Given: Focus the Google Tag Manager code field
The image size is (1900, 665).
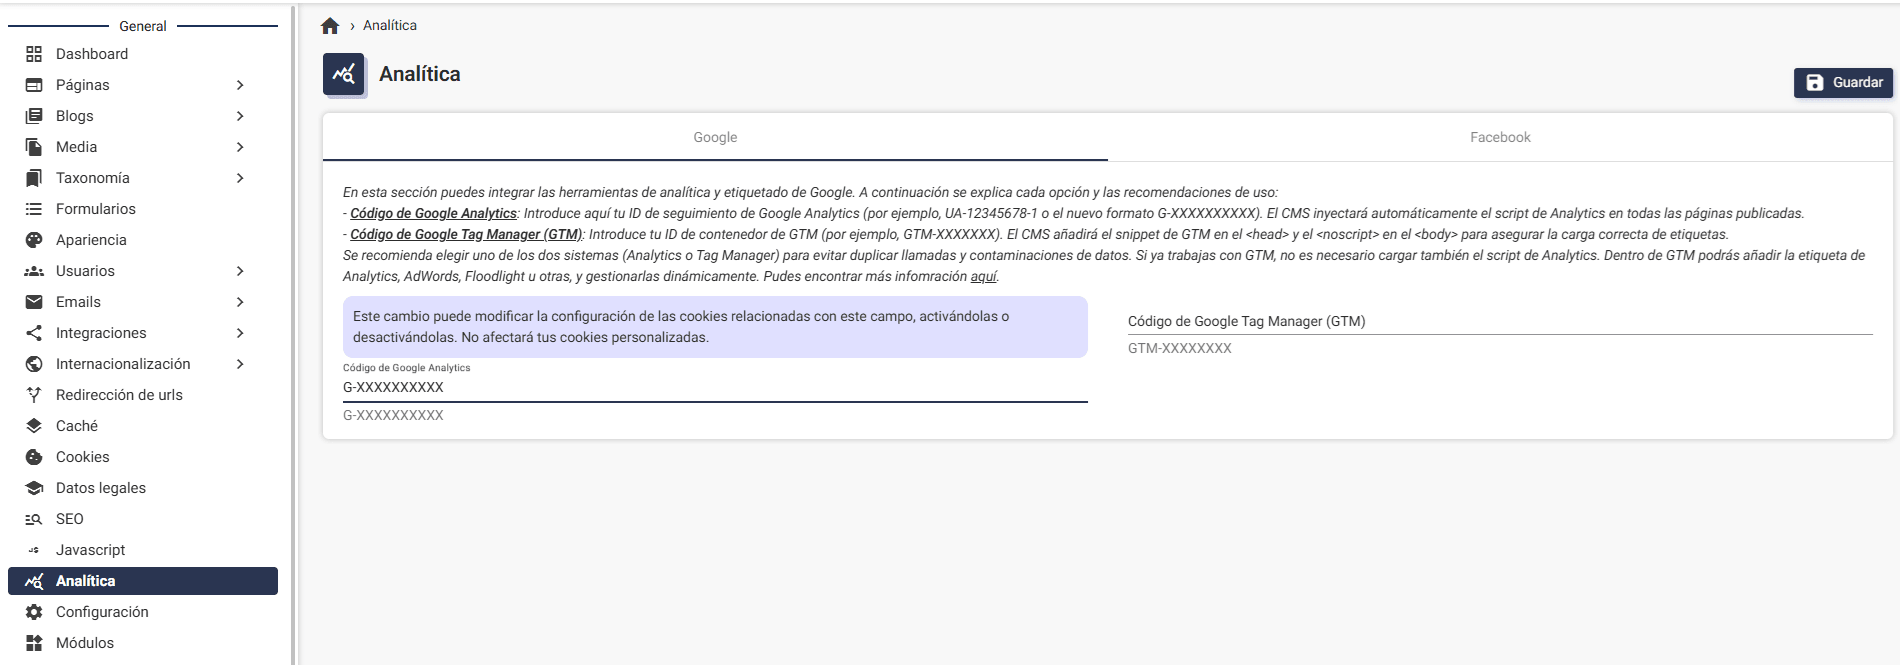Looking at the screenshot, I should pos(1499,322).
